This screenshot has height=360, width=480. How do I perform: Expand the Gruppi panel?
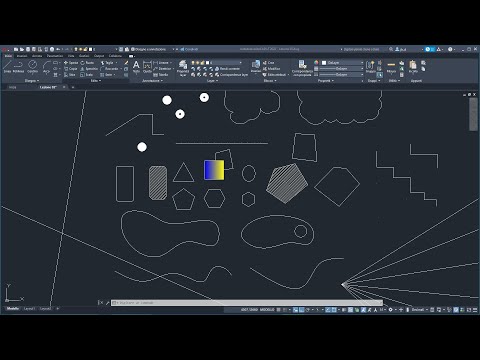374,81
